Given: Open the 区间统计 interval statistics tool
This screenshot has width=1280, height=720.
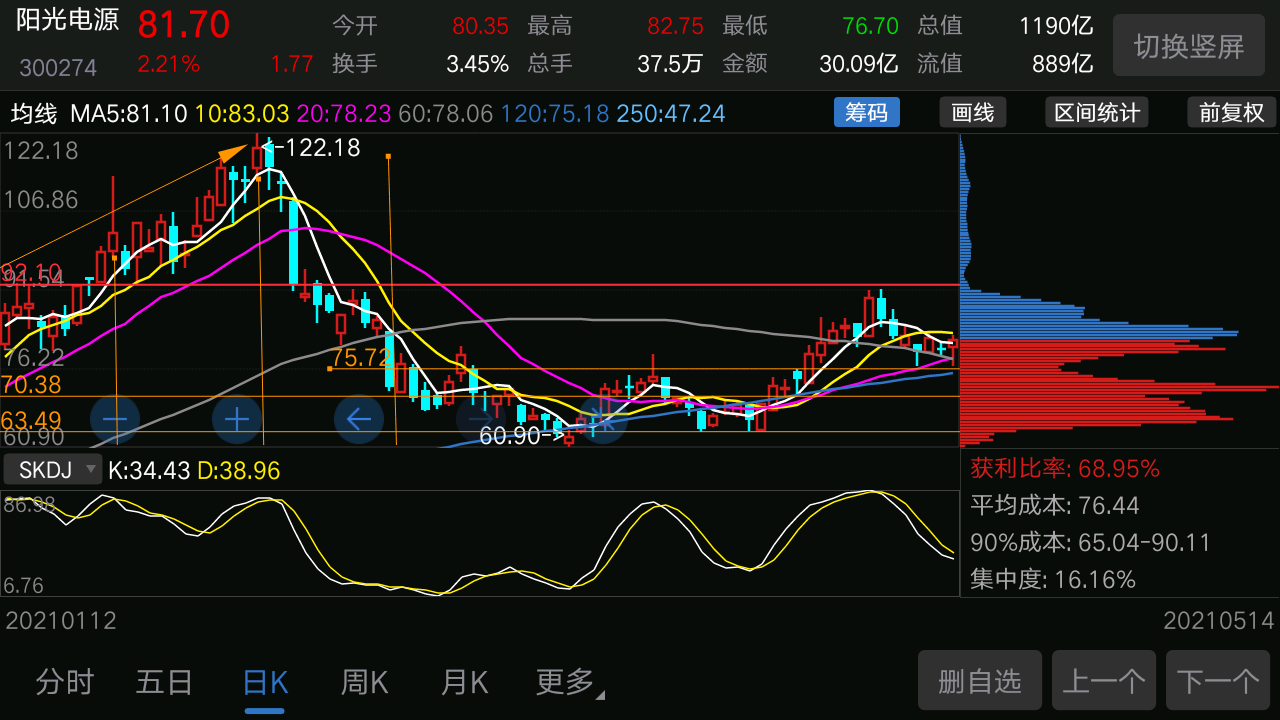Looking at the screenshot, I should (1096, 112).
